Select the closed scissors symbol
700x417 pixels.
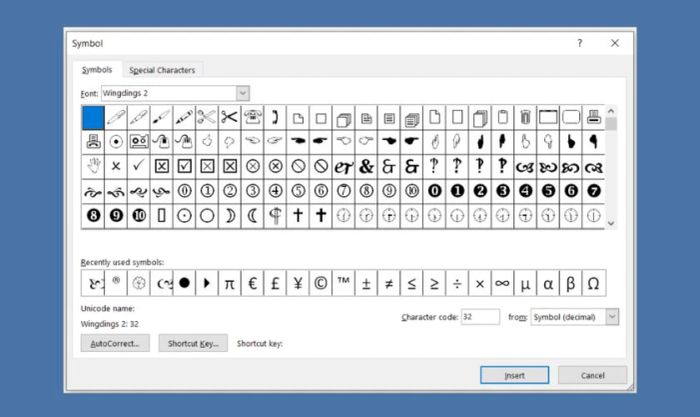(229, 117)
